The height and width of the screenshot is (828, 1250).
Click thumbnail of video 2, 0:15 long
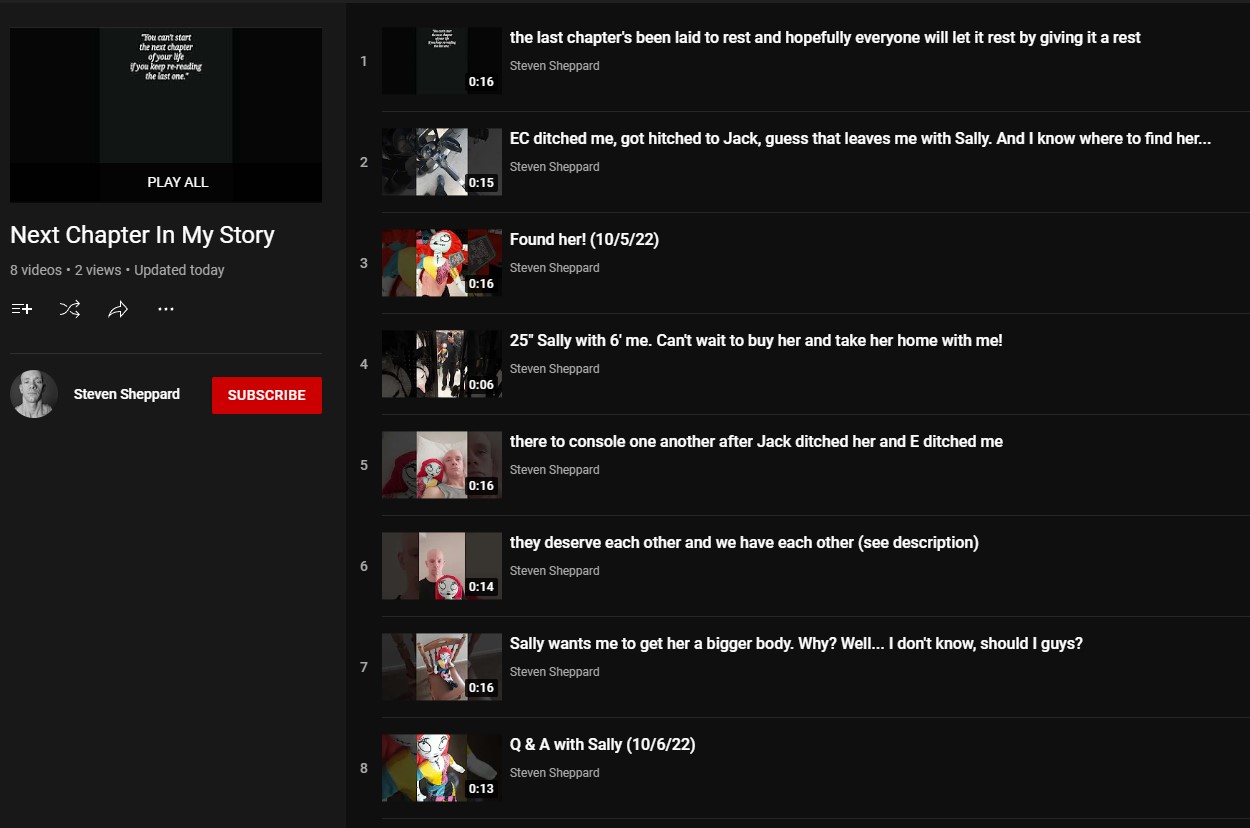point(442,162)
